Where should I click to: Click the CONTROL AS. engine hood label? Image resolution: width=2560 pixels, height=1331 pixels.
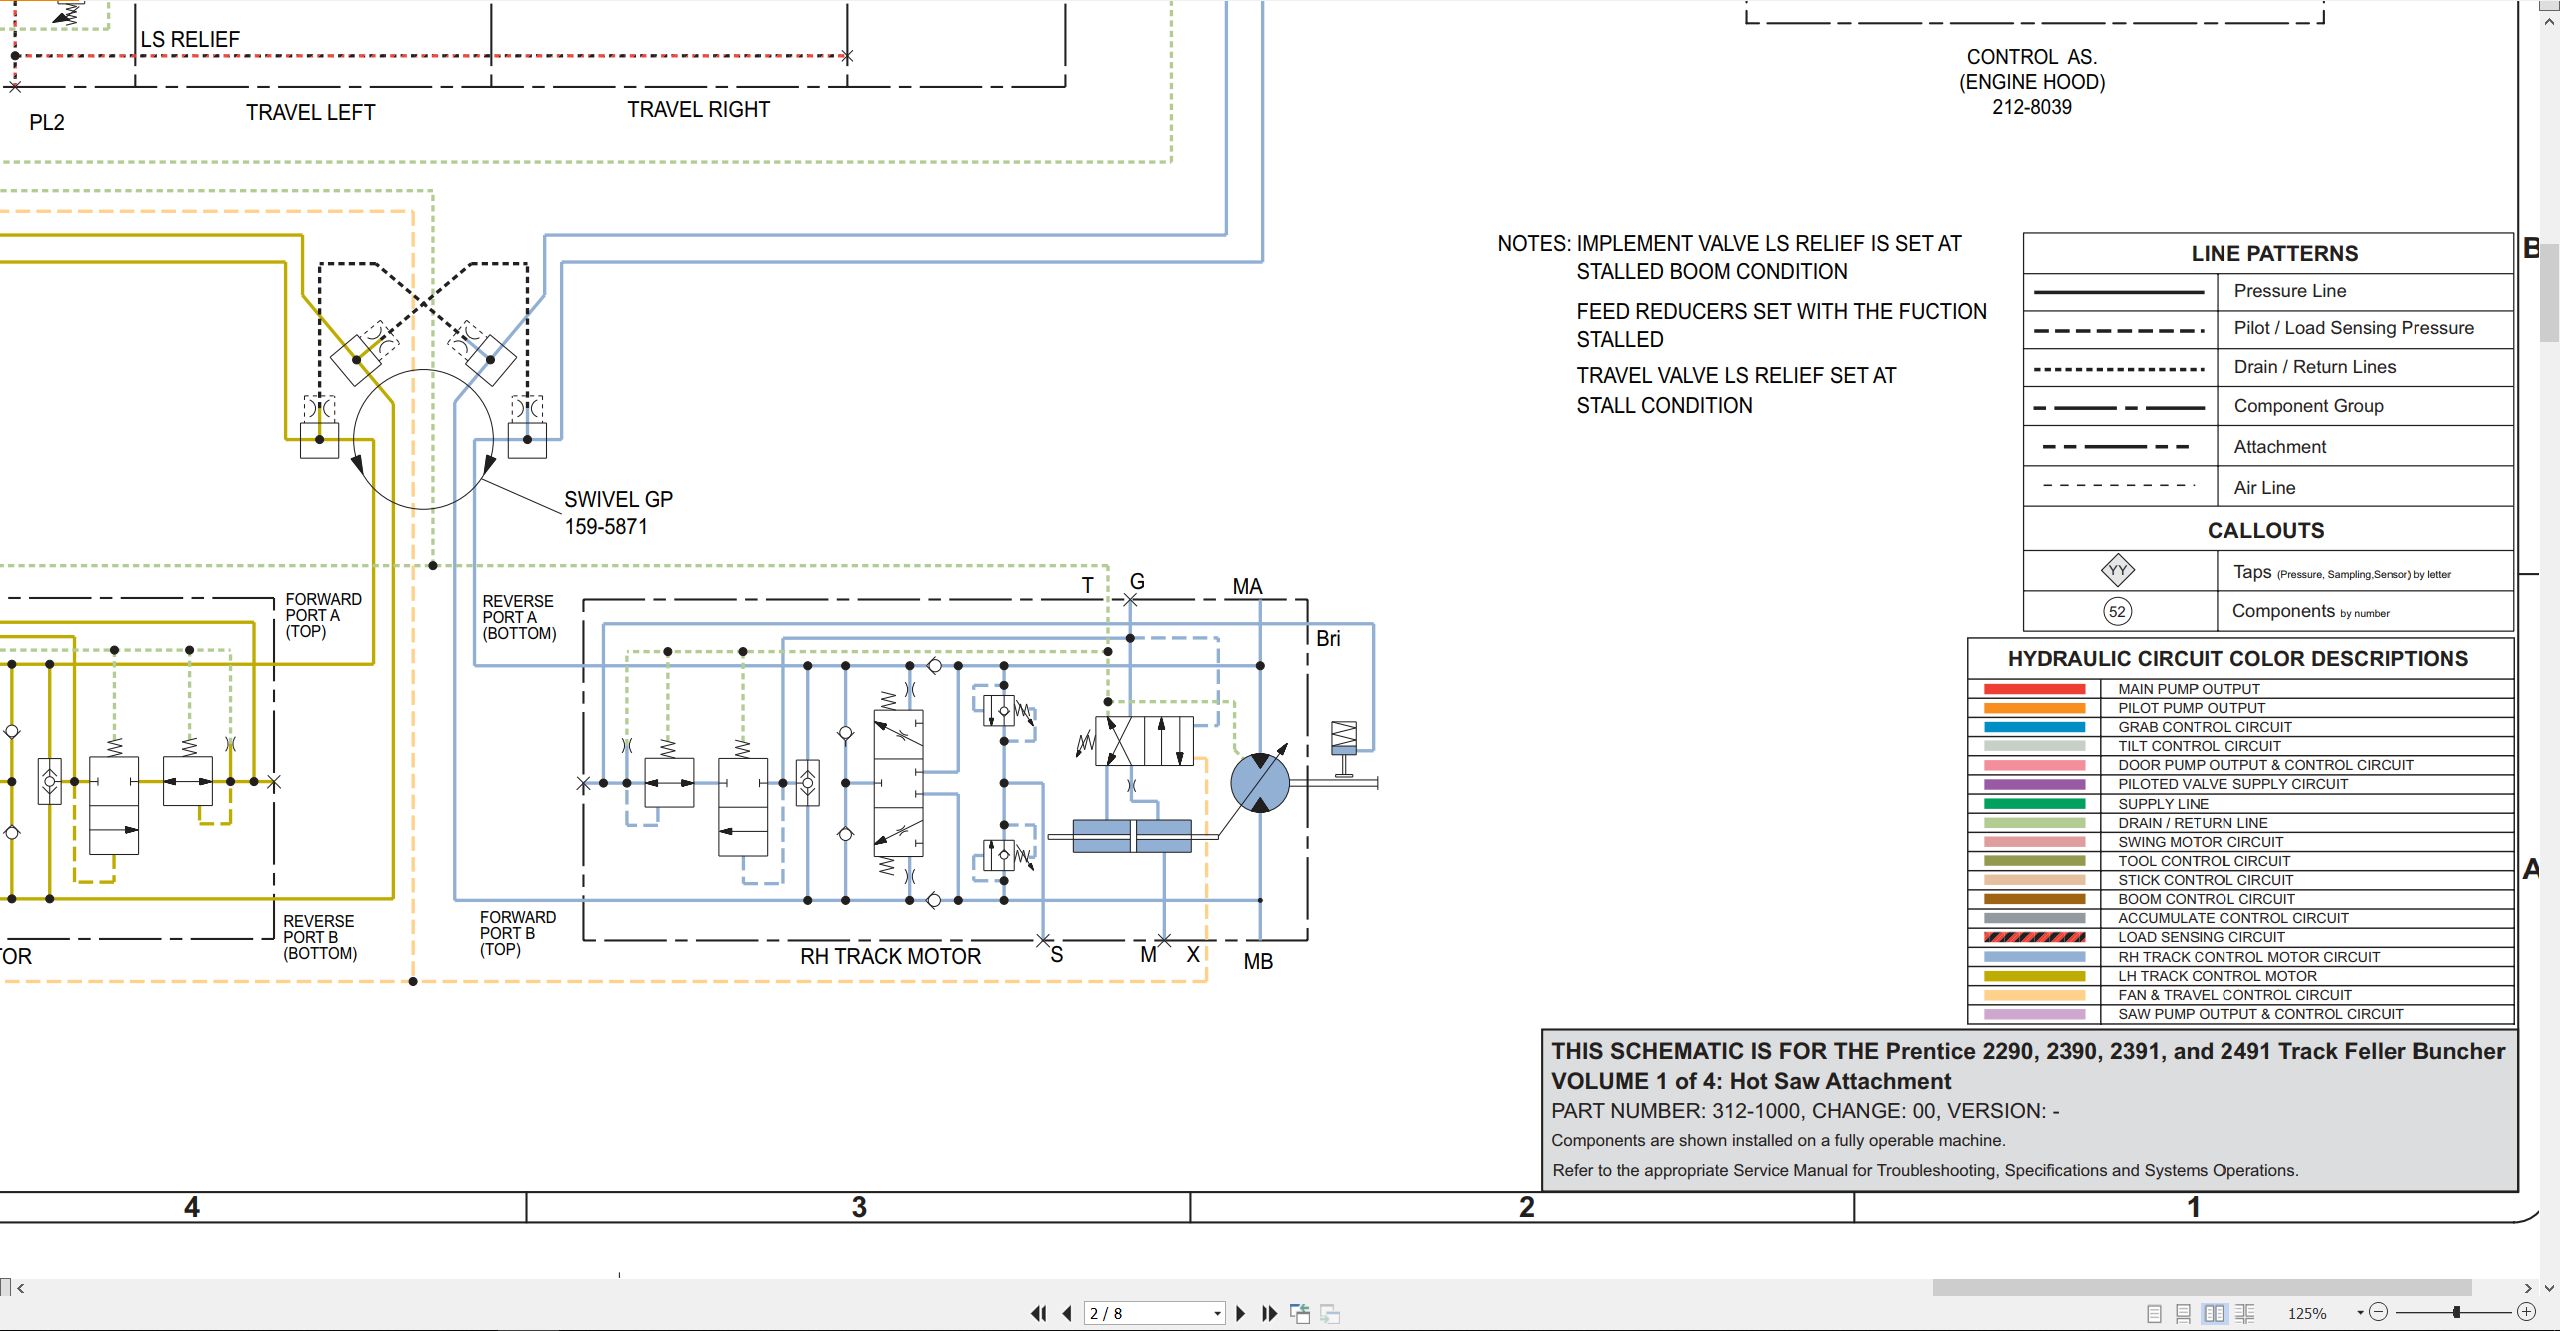click(x=2032, y=81)
